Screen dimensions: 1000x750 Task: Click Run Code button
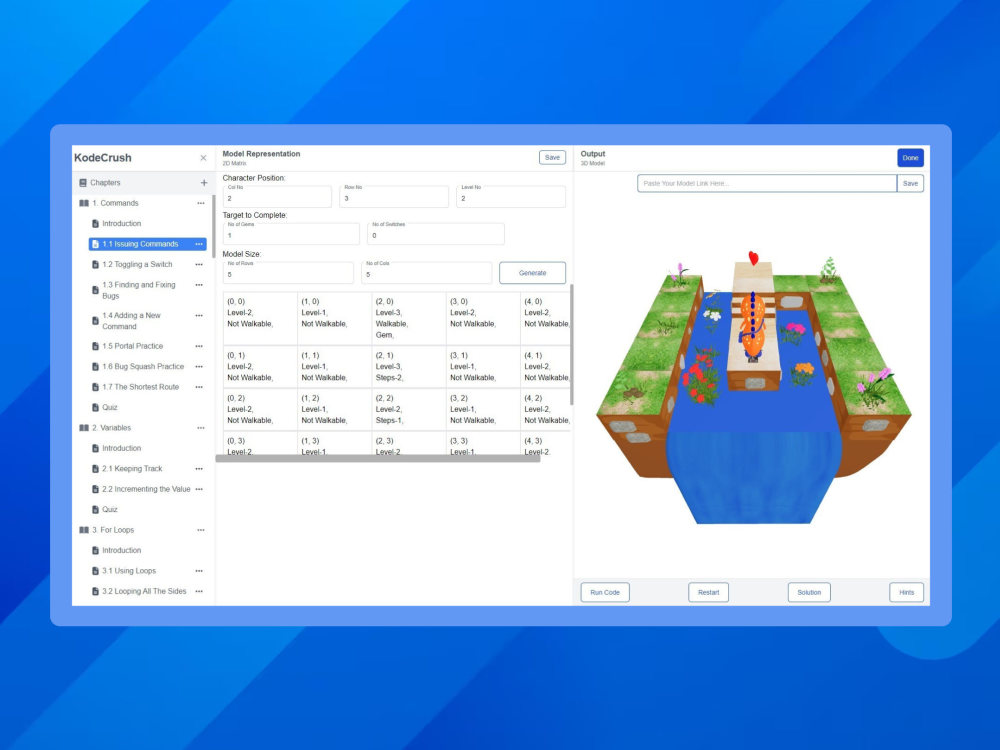pos(605,592)
